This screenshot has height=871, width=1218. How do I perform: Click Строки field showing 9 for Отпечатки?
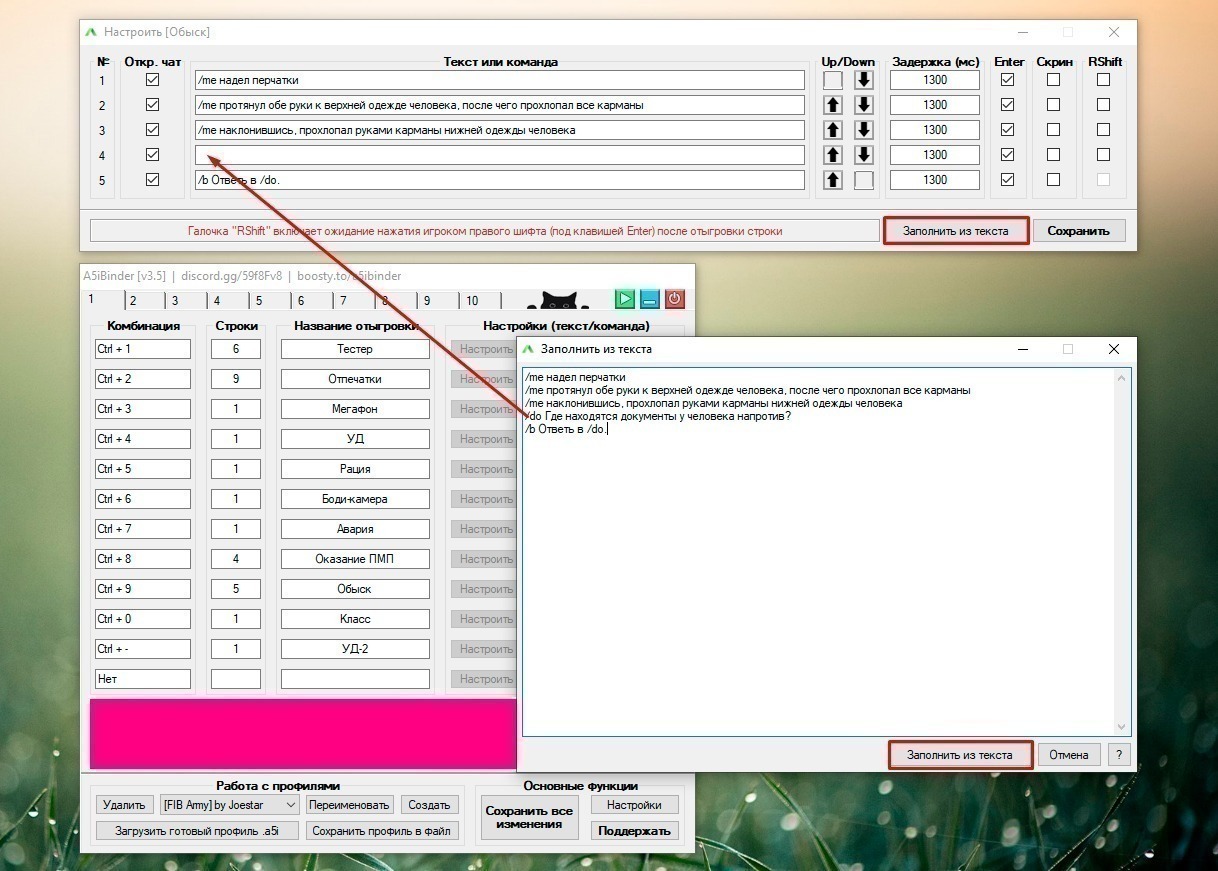click(236, 379)
